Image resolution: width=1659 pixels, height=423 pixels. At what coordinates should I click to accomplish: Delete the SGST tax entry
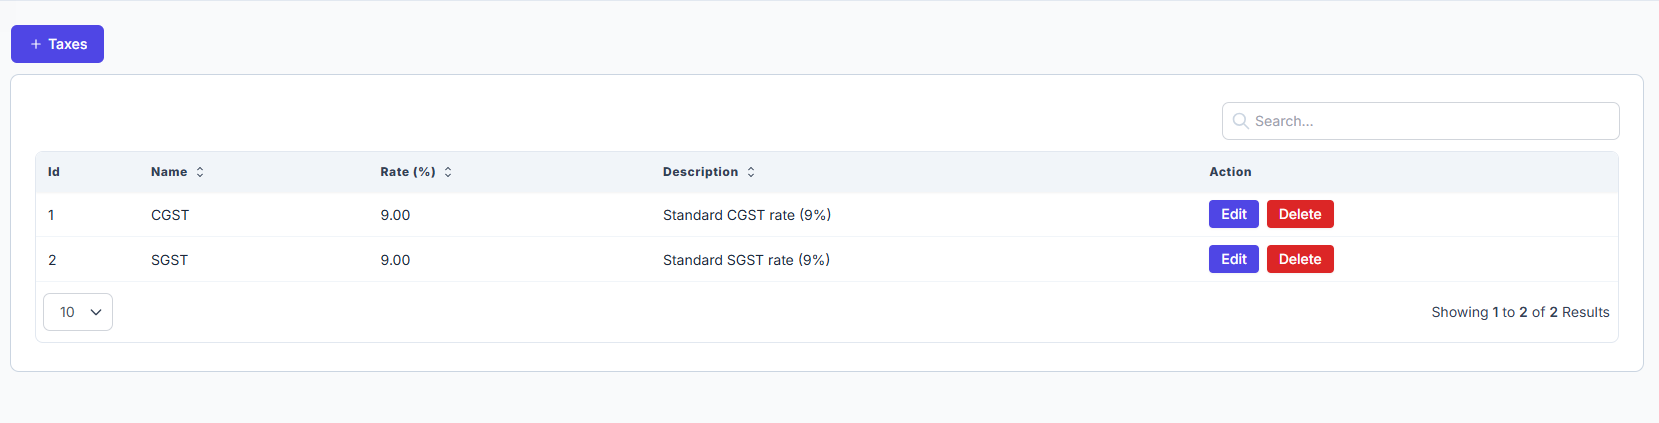click(1300, 259)
